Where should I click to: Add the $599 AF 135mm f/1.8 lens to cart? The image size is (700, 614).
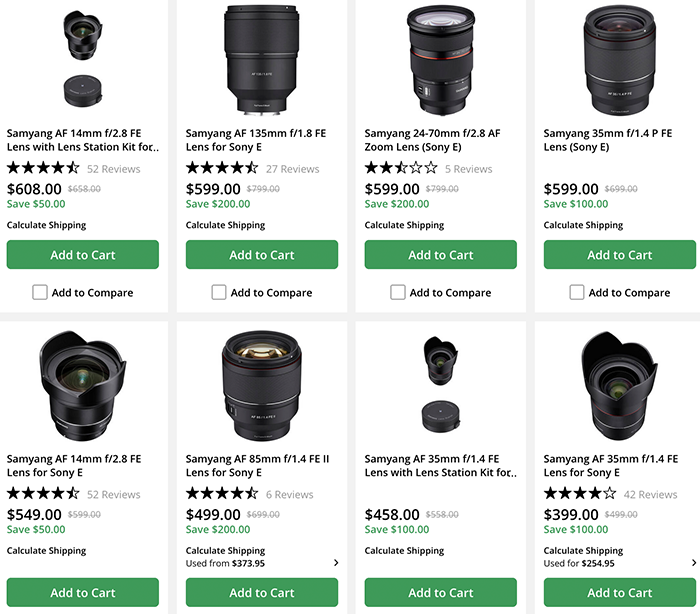[262, 255]
